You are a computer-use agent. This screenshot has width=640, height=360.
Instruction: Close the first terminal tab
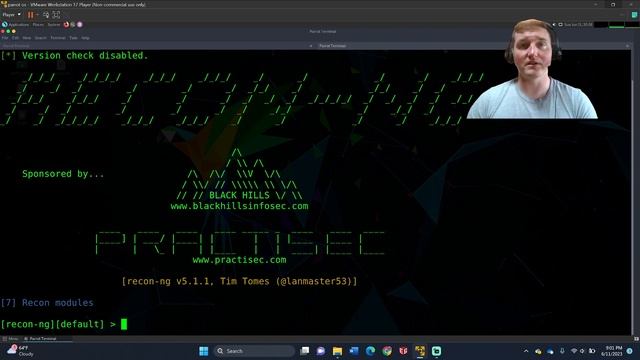(x=311, y=46)
